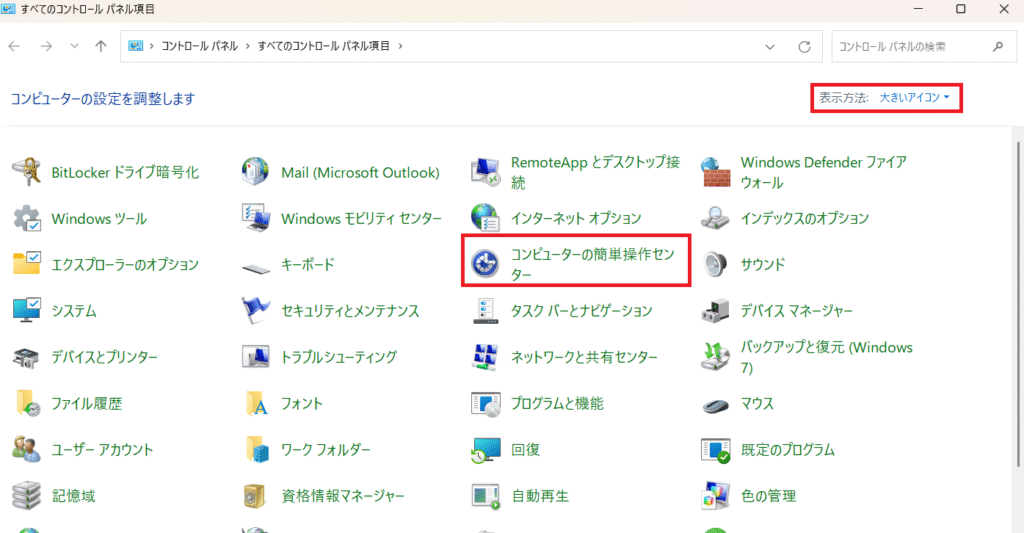Click the ワーク フォルダー icon

click(255, 449)
